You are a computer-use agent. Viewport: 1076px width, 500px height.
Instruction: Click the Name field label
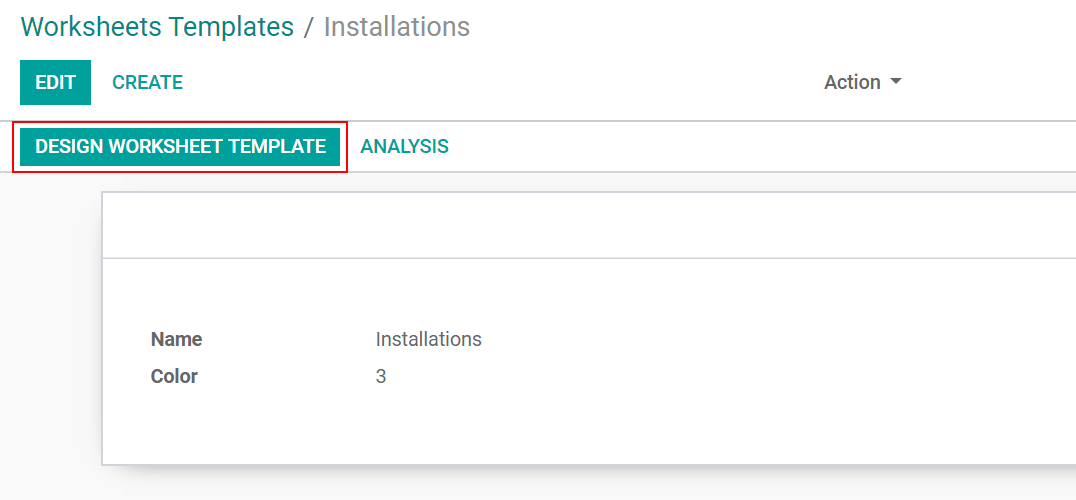point(176,340)
